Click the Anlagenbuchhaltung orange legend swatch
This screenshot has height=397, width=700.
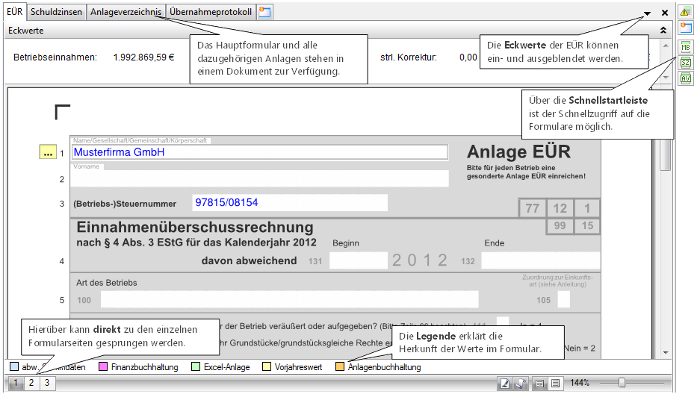tap(340, 367)
